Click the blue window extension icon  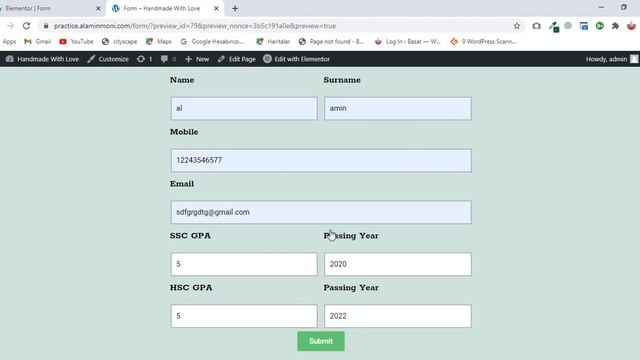(584, 26)
